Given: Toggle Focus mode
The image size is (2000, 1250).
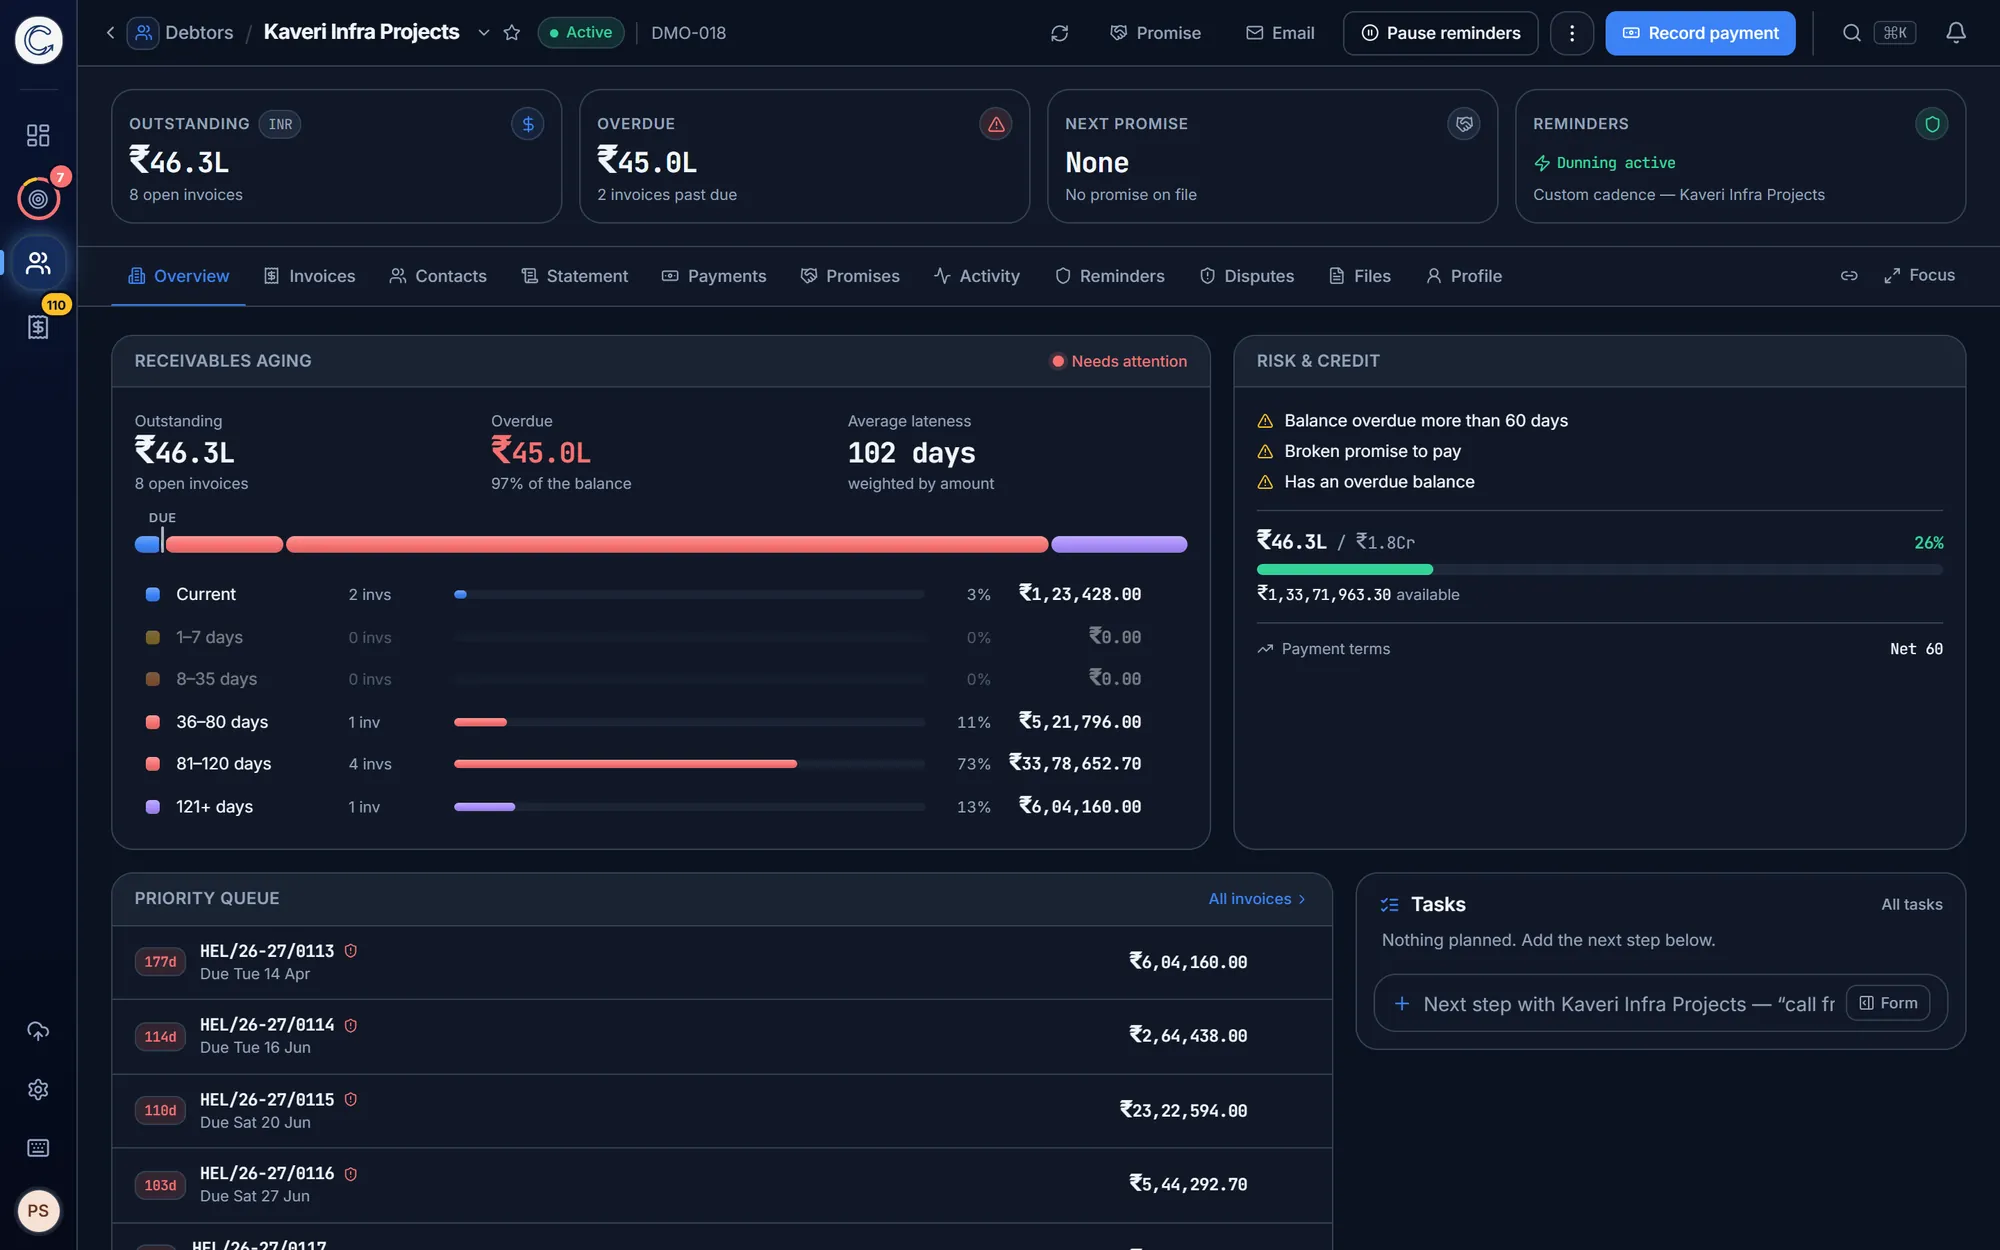Looking at the screenshot, I should pyautogui.click(x=1919, y=276).
